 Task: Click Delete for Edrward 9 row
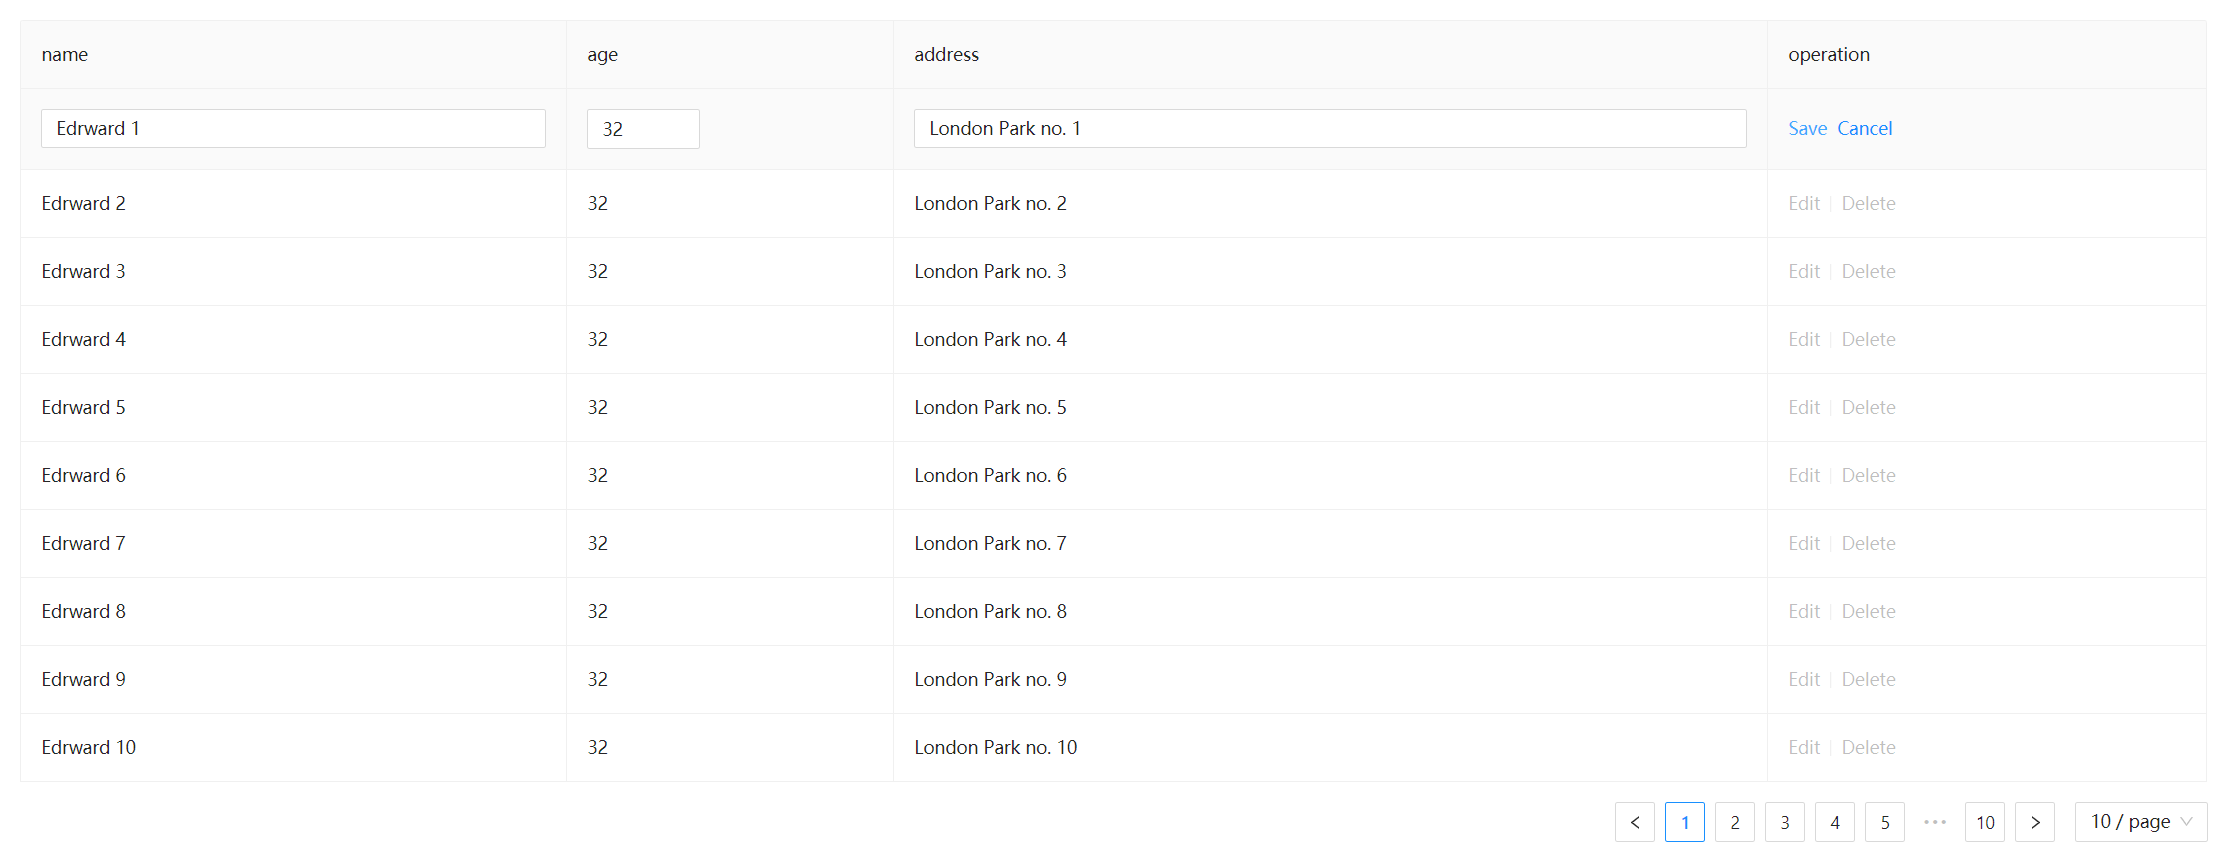click(x=1868, y=680)
